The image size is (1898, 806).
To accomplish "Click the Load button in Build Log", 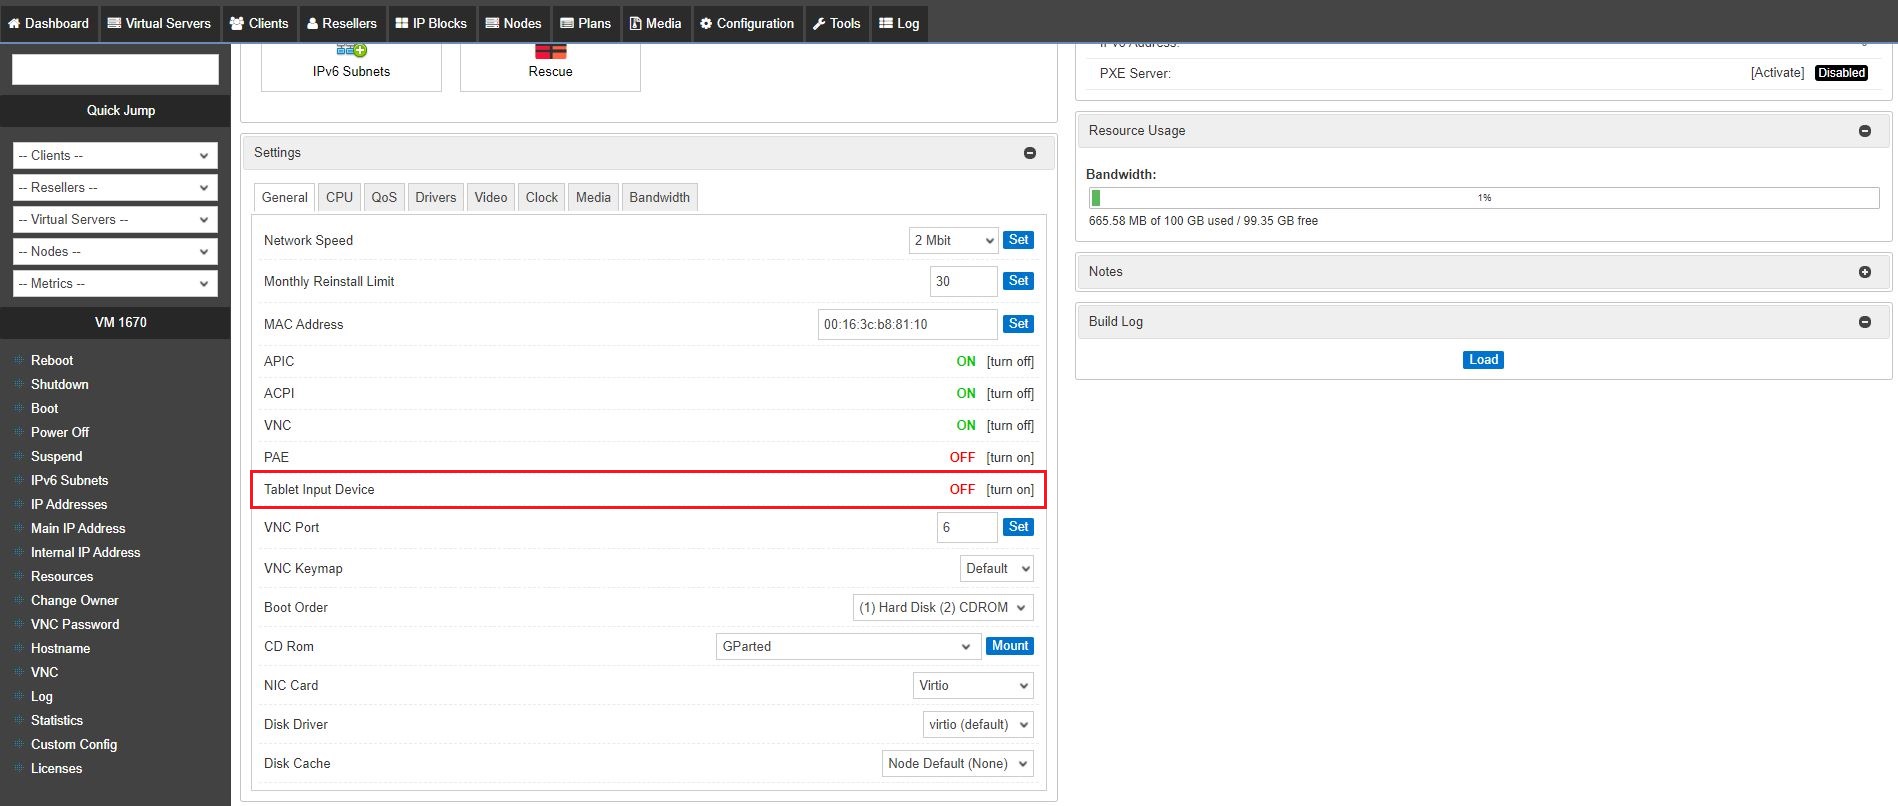I will tap(1482, 360).
